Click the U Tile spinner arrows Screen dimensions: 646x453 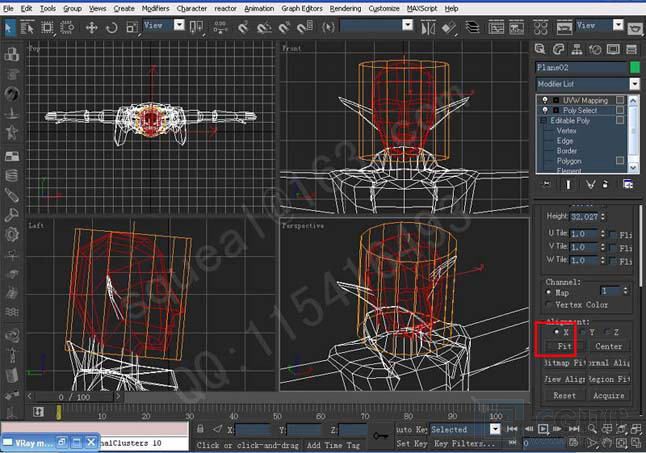pos(603,234)
